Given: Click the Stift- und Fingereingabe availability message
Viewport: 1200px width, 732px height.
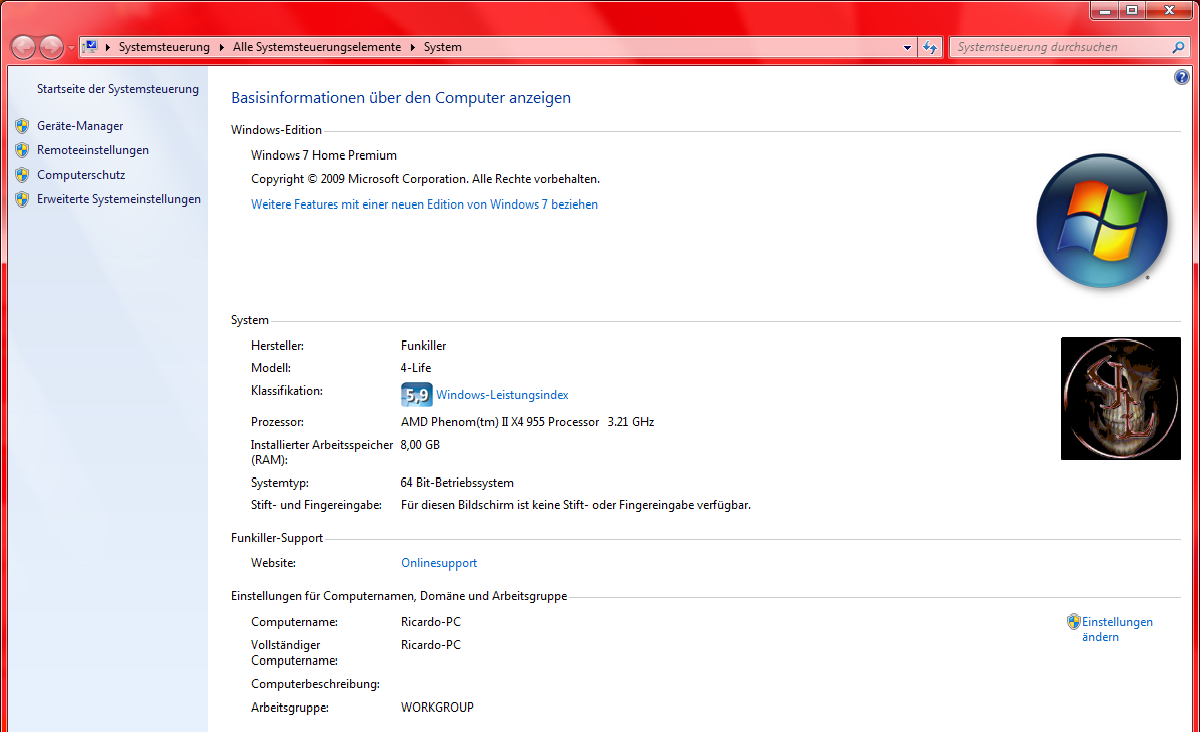Looking at the screenshot, I should [x=576, y=505].
